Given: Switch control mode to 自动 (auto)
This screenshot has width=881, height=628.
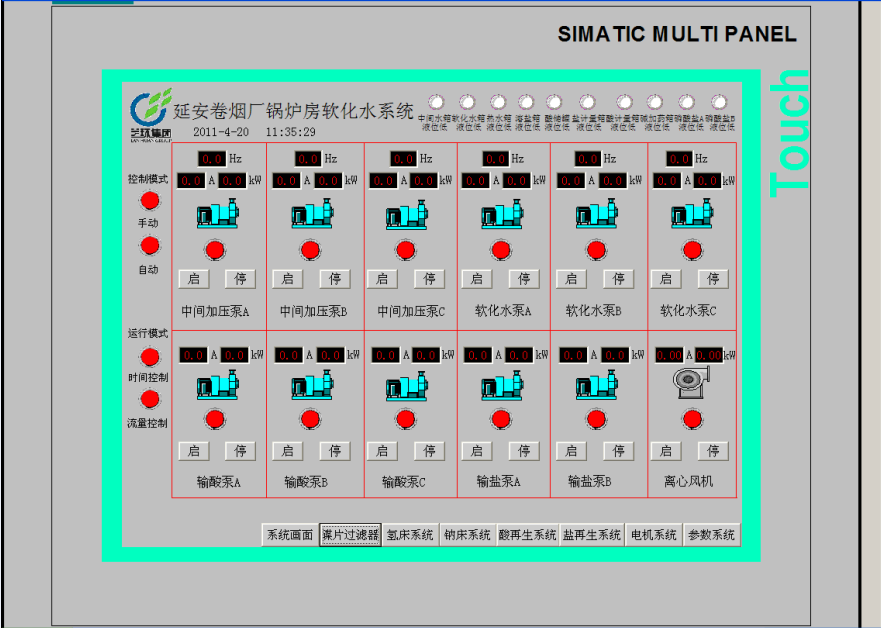Looking at the screenshot, I should 150,246.
